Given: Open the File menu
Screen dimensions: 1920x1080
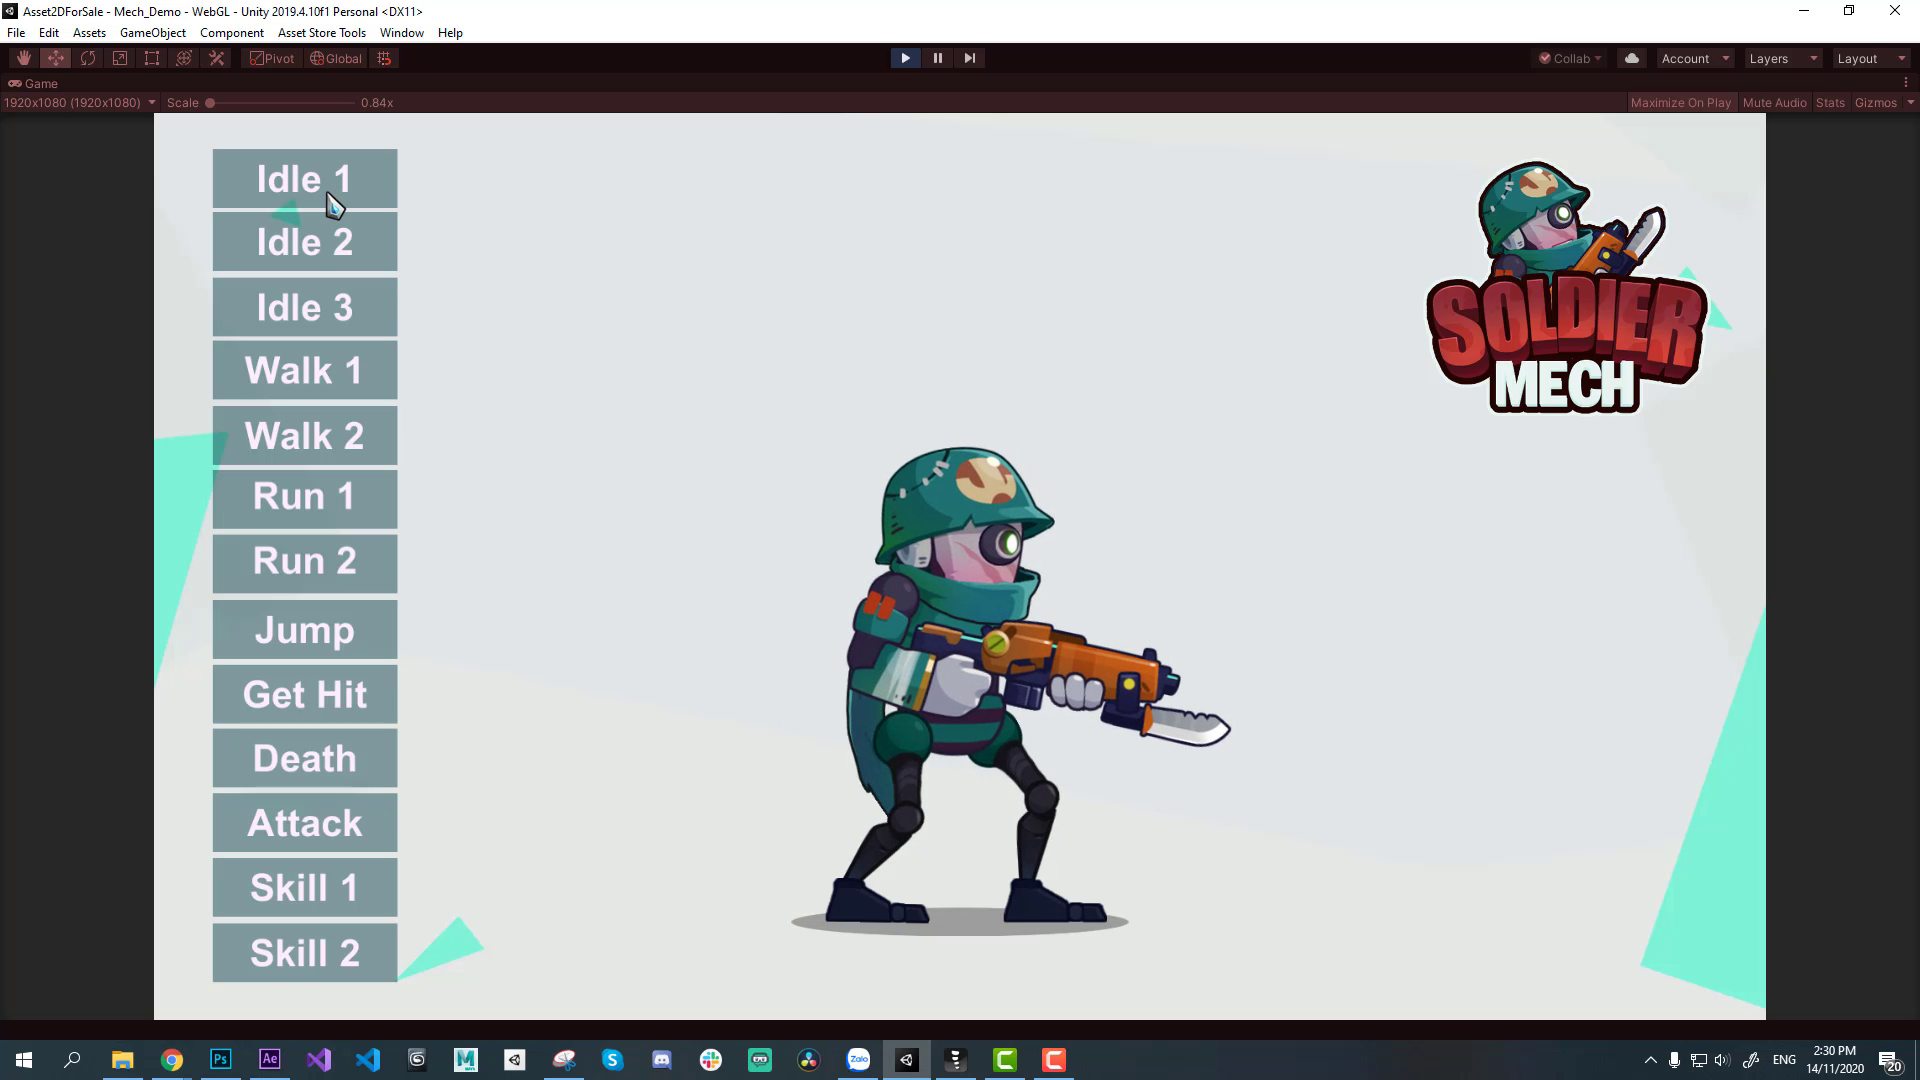Looking at the screenshot, I should pyautogui.click(x=16, y=32).
